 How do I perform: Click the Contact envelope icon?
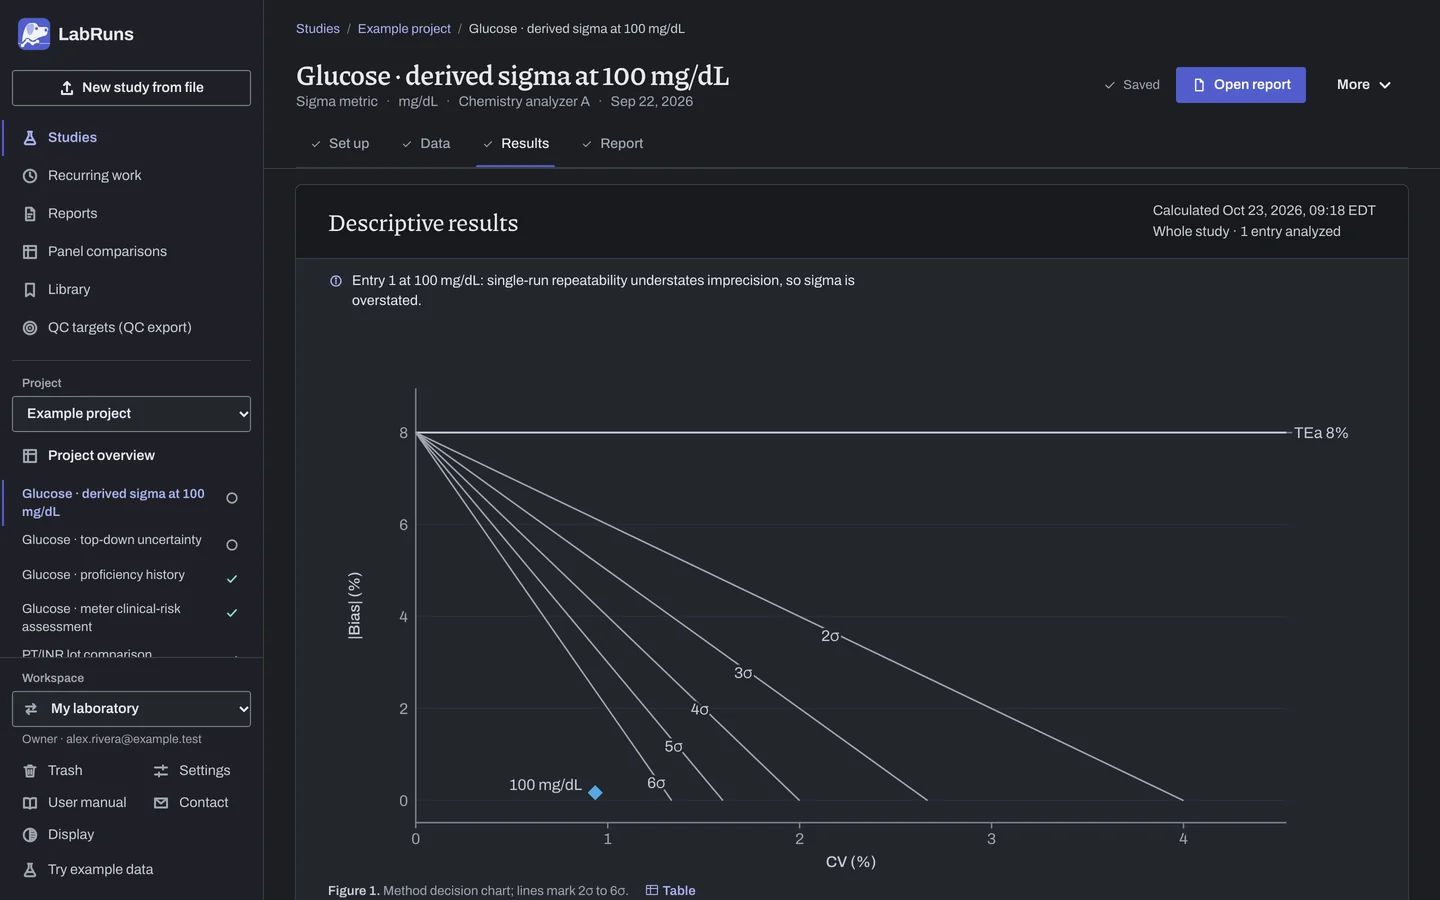[x=161, y=803]
